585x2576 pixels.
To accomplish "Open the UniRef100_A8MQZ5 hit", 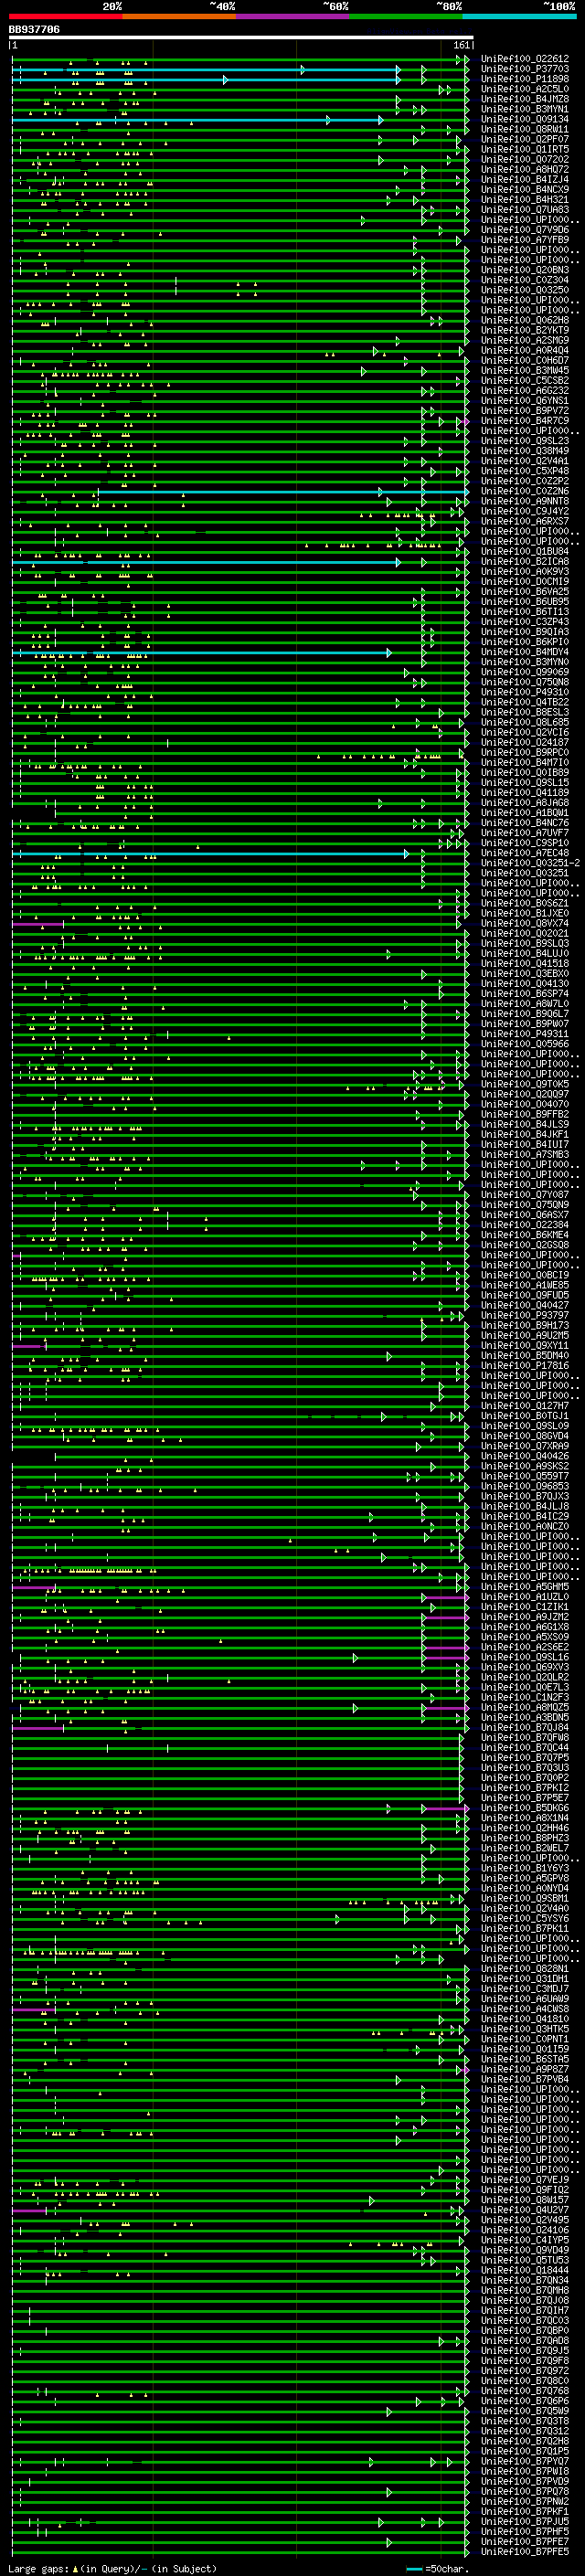I will (525, 1707).
